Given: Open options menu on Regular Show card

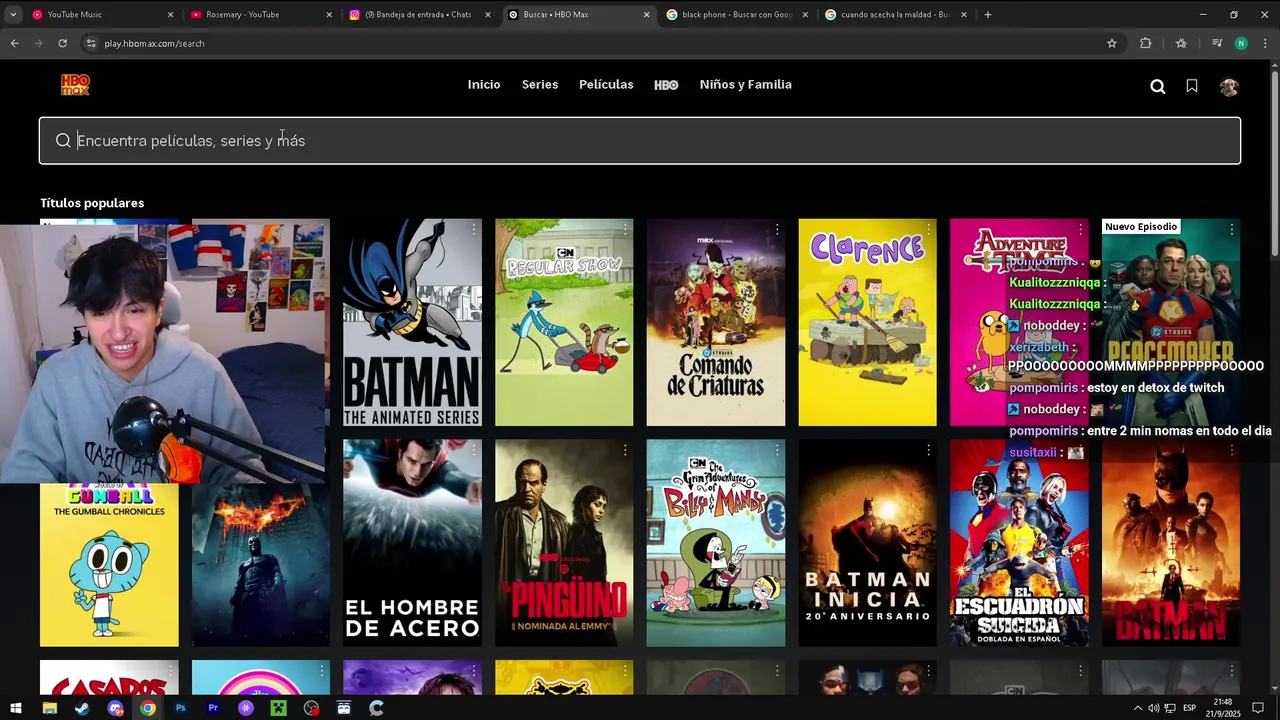Looking at the screenshot, I should click(x=626, y=230).
